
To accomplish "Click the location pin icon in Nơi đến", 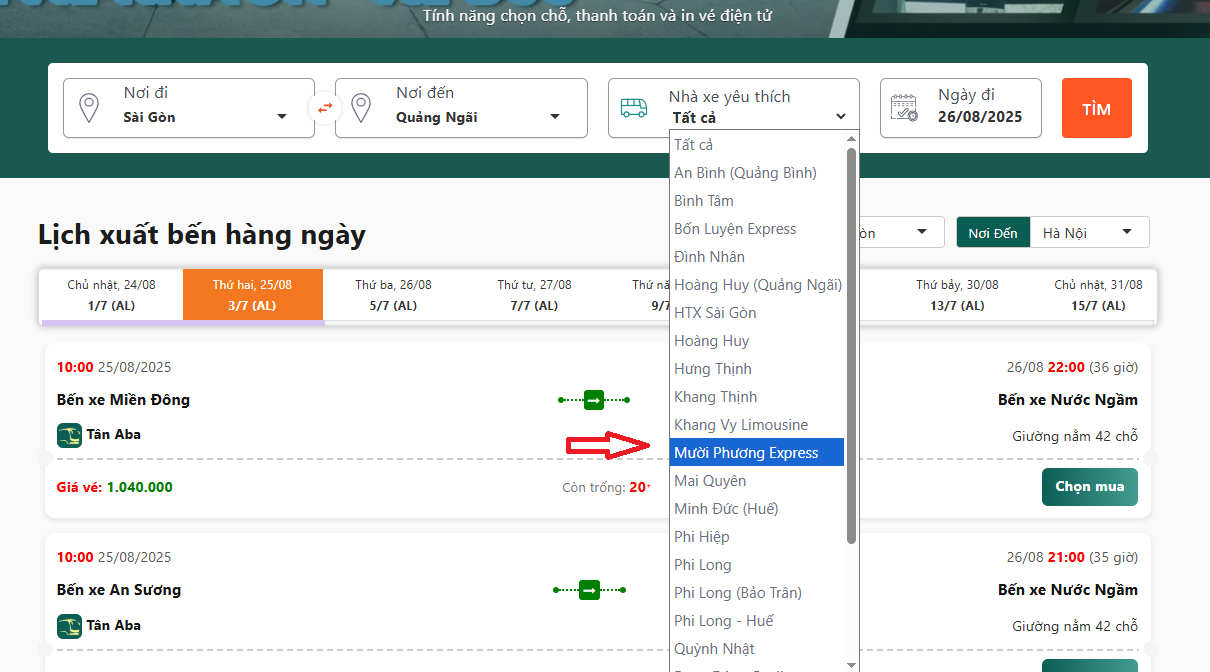I will tap(362, 108).
